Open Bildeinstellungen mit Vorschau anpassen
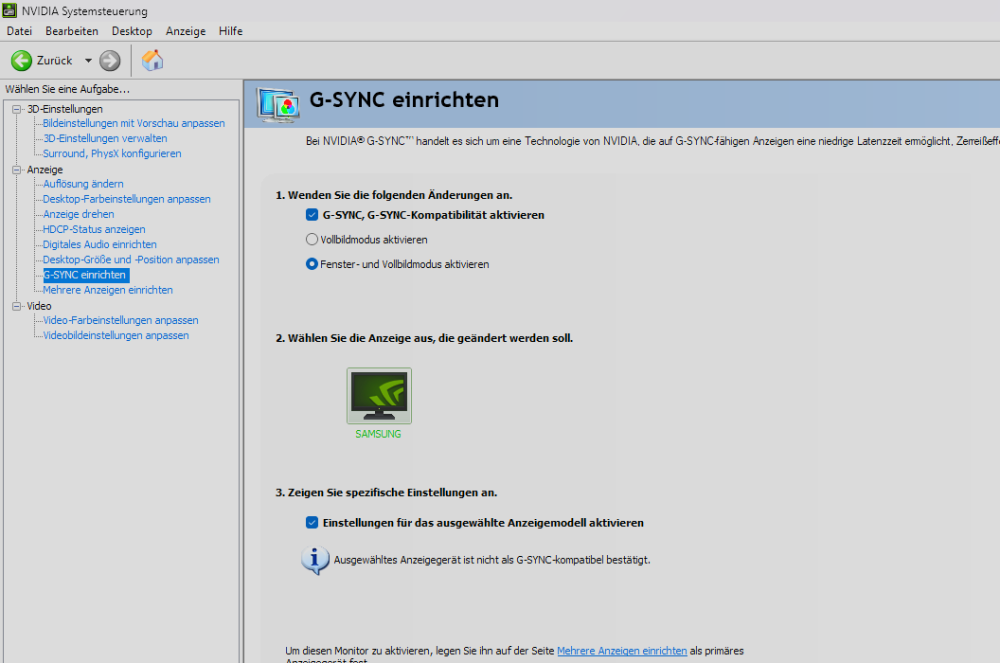This screenshot has height=663, width=1000. point(134,123)
